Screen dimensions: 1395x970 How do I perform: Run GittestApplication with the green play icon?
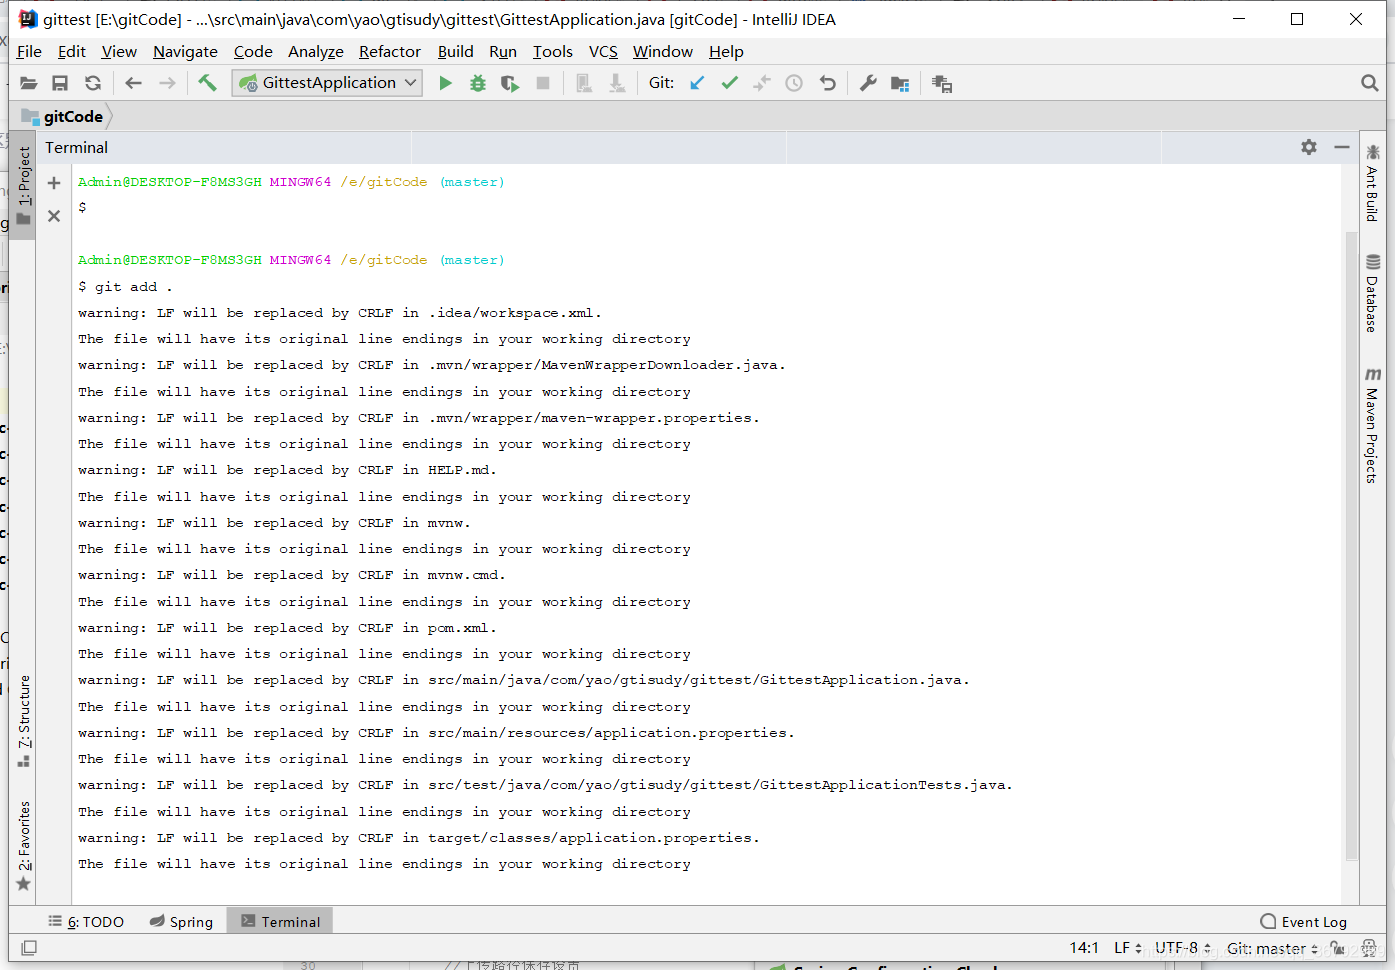pos(446,83)
